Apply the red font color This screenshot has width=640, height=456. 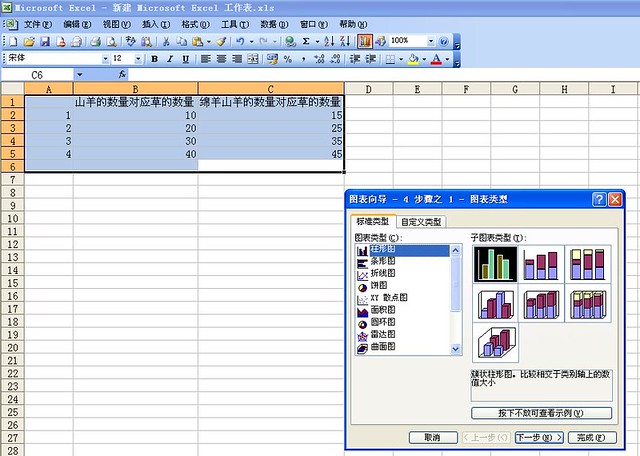(x=436, y=59)
